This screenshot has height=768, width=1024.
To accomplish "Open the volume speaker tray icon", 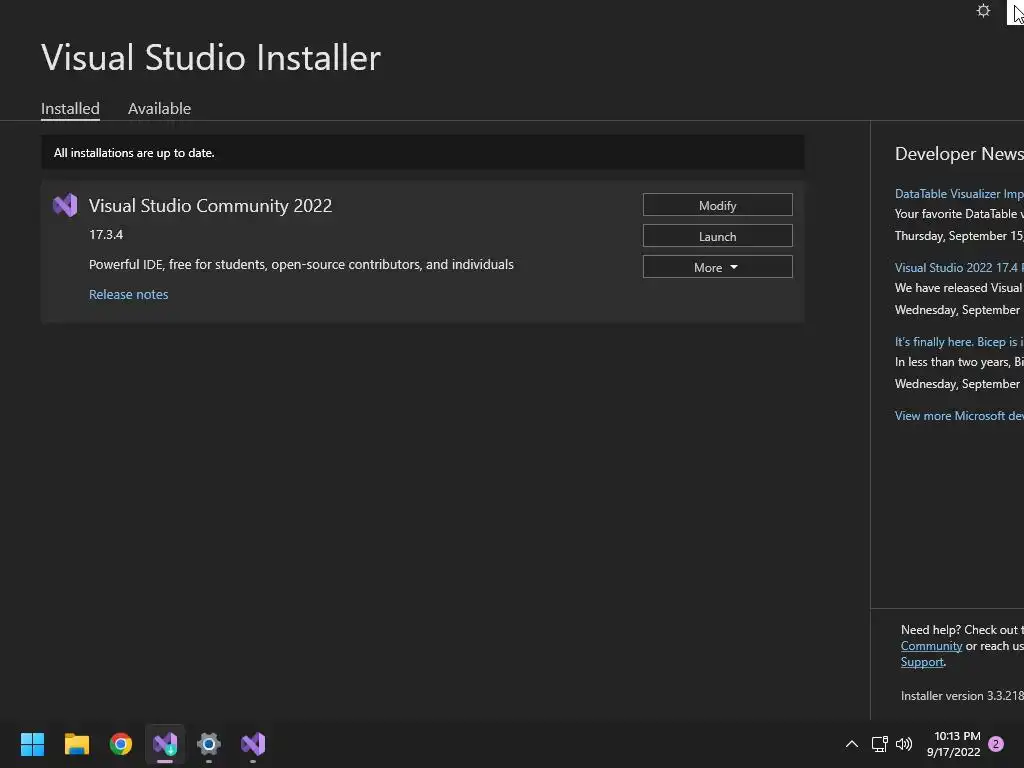I will pos(904,743).
